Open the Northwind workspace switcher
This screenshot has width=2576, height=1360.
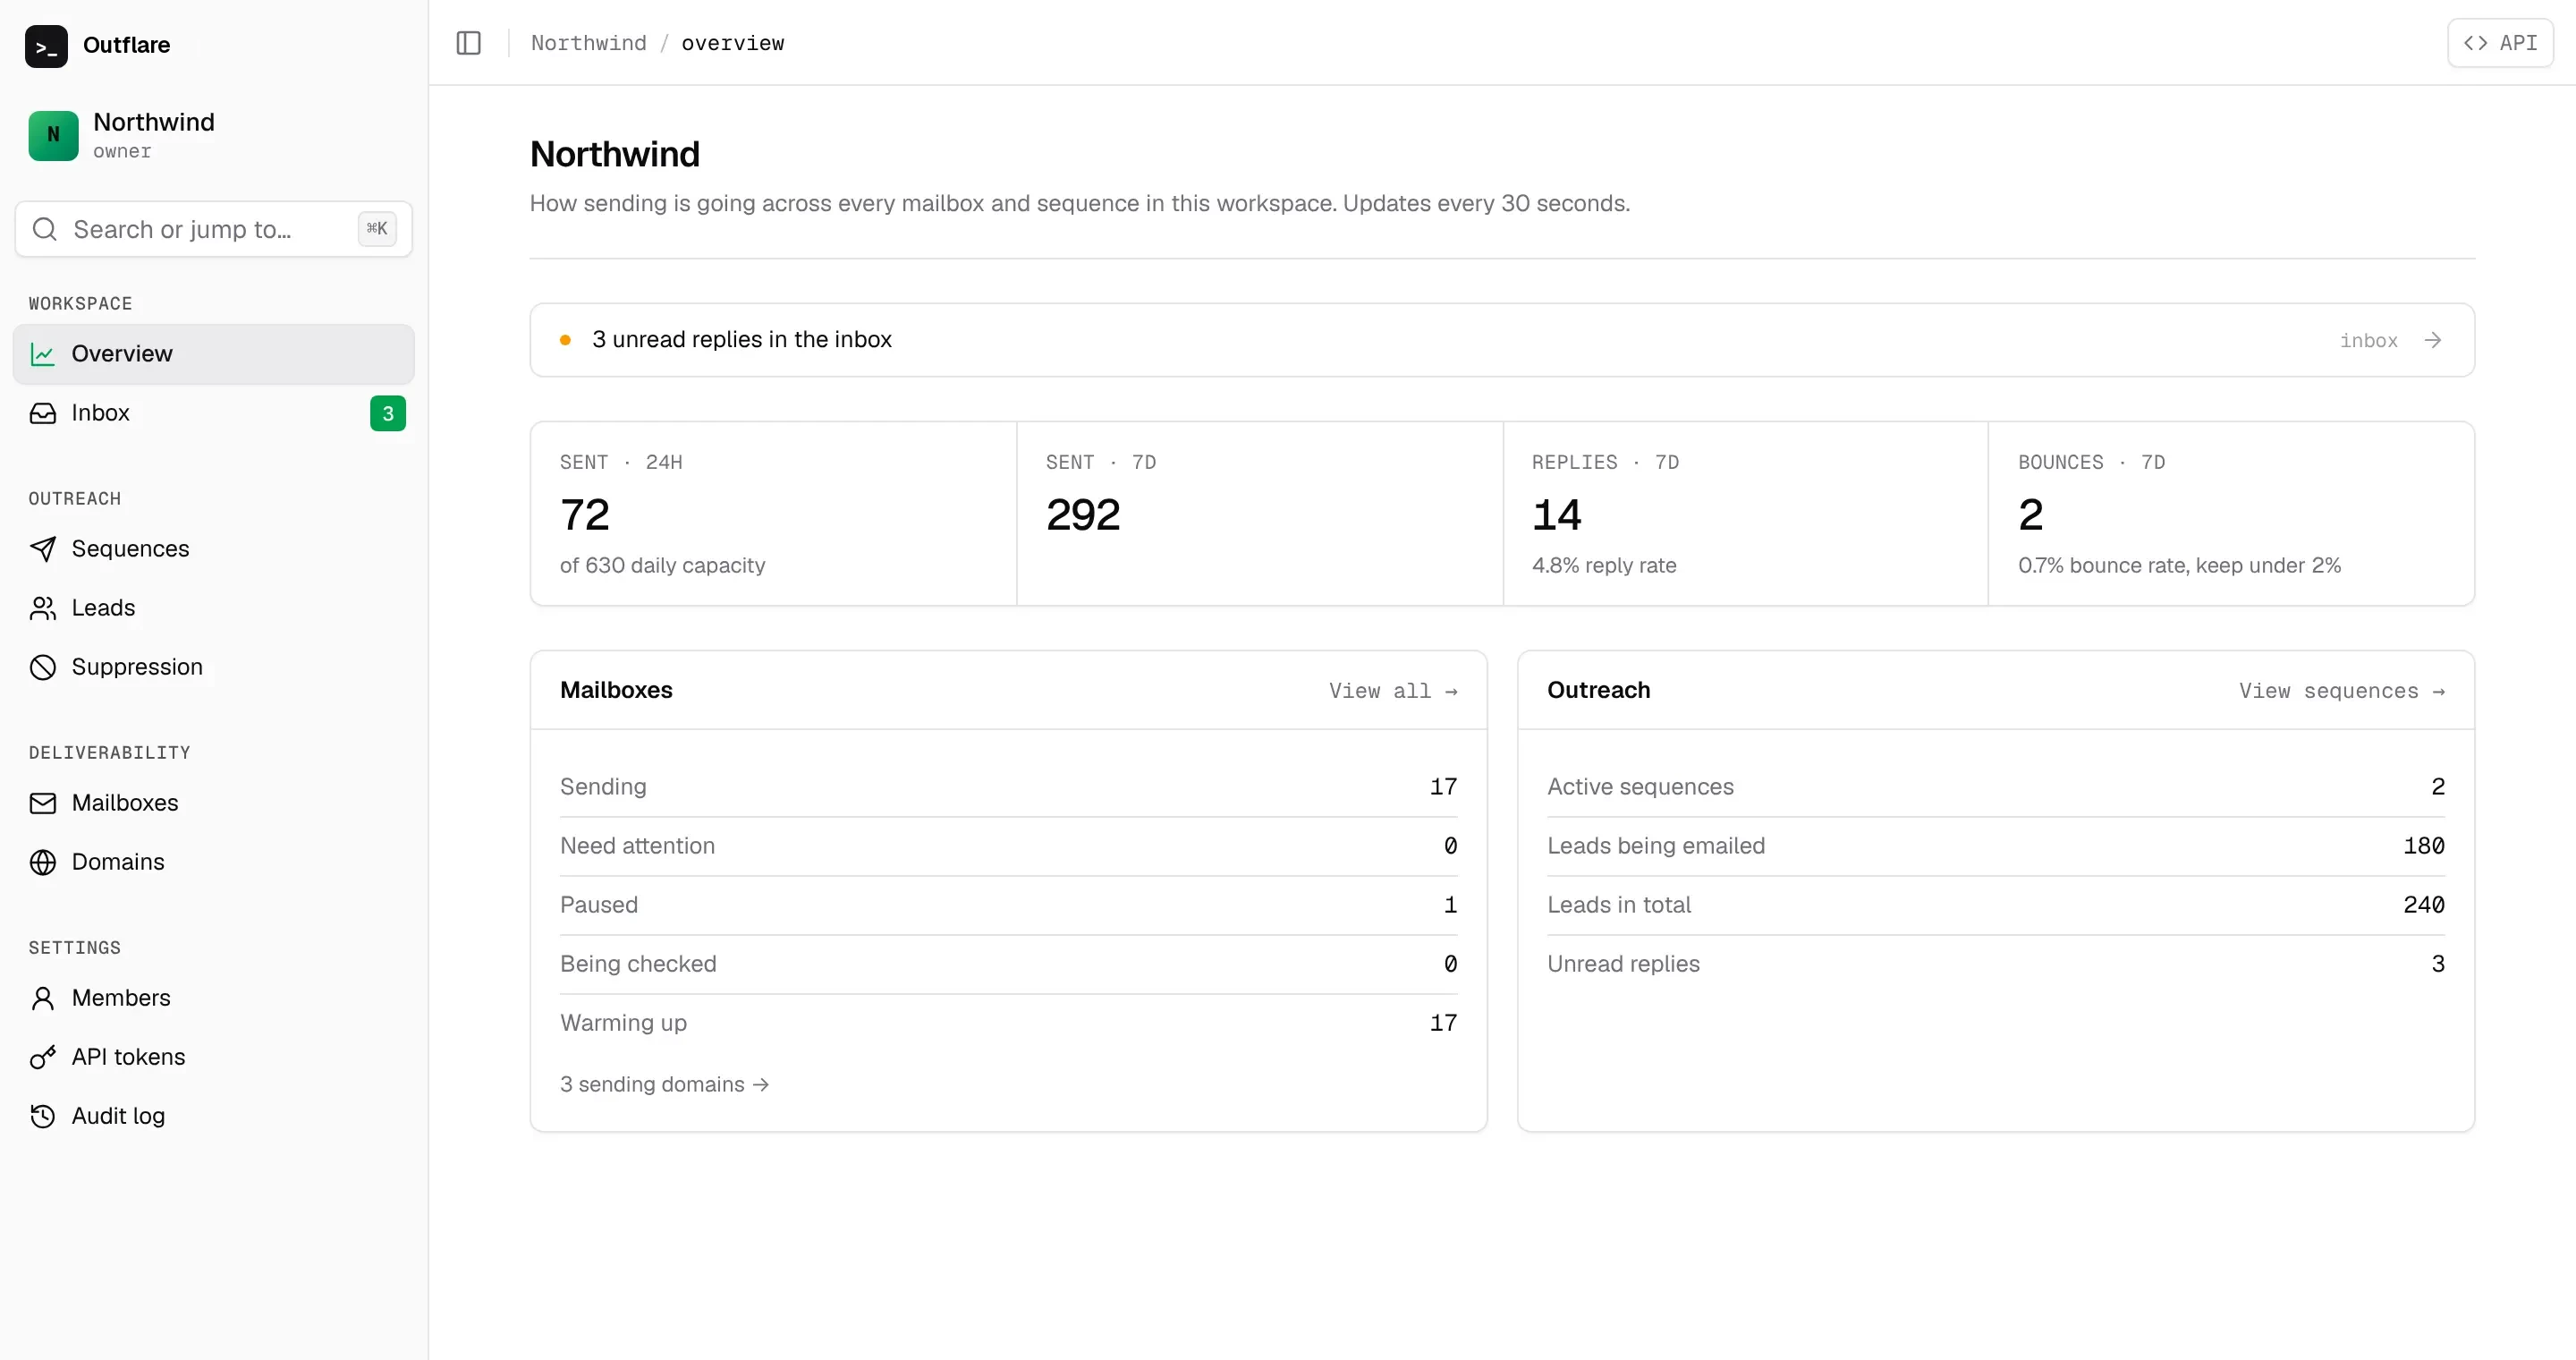(213, 135)
